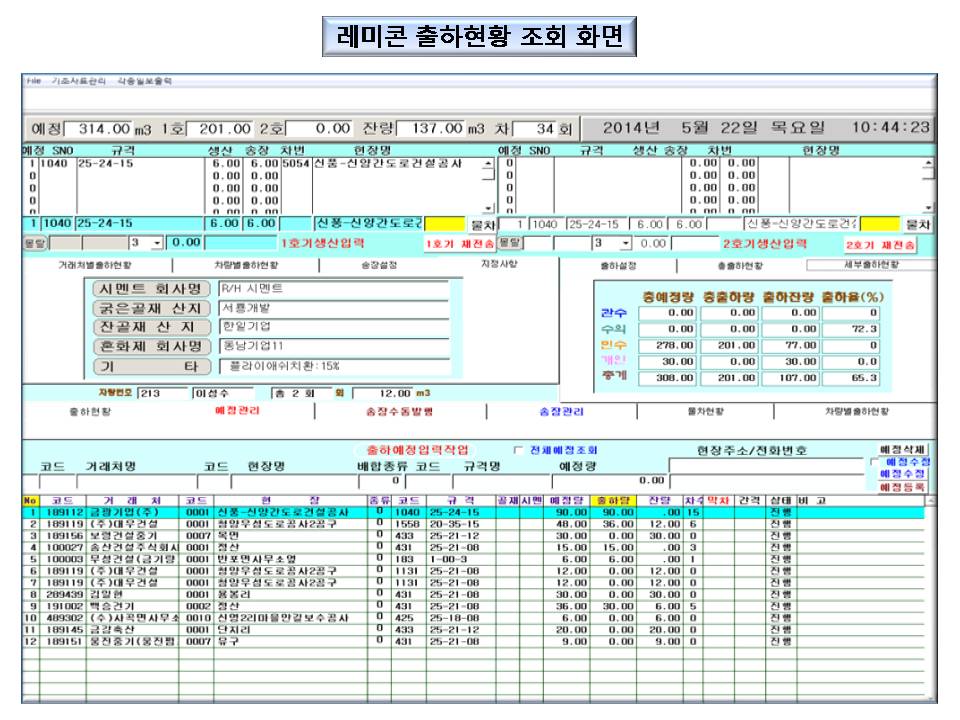Click the 1호 field showing 201.00

coord(219,129)
